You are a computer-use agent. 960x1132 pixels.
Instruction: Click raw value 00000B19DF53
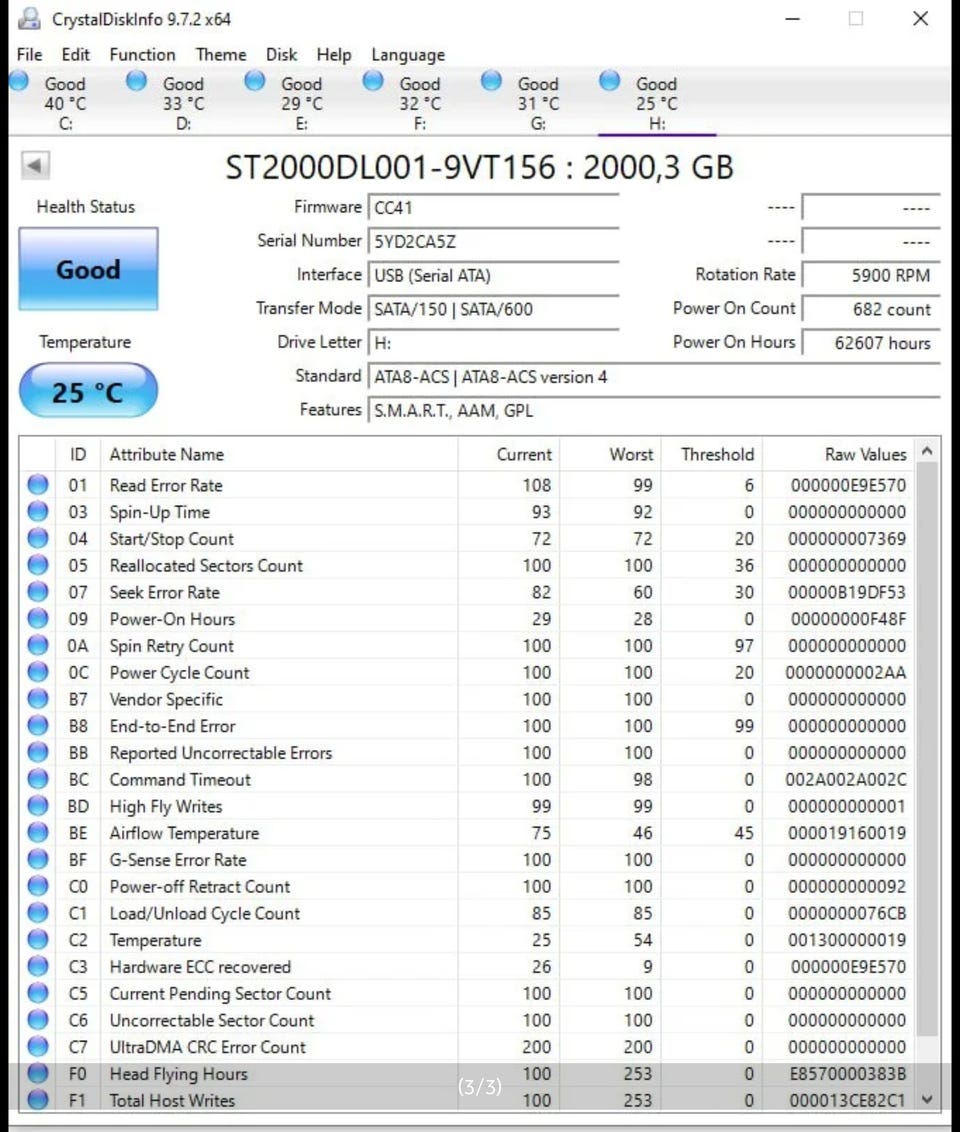point(847,593)
